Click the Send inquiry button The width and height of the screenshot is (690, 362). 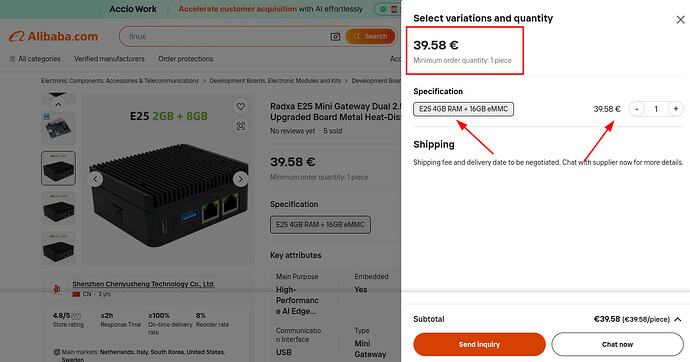pos(479,344)
